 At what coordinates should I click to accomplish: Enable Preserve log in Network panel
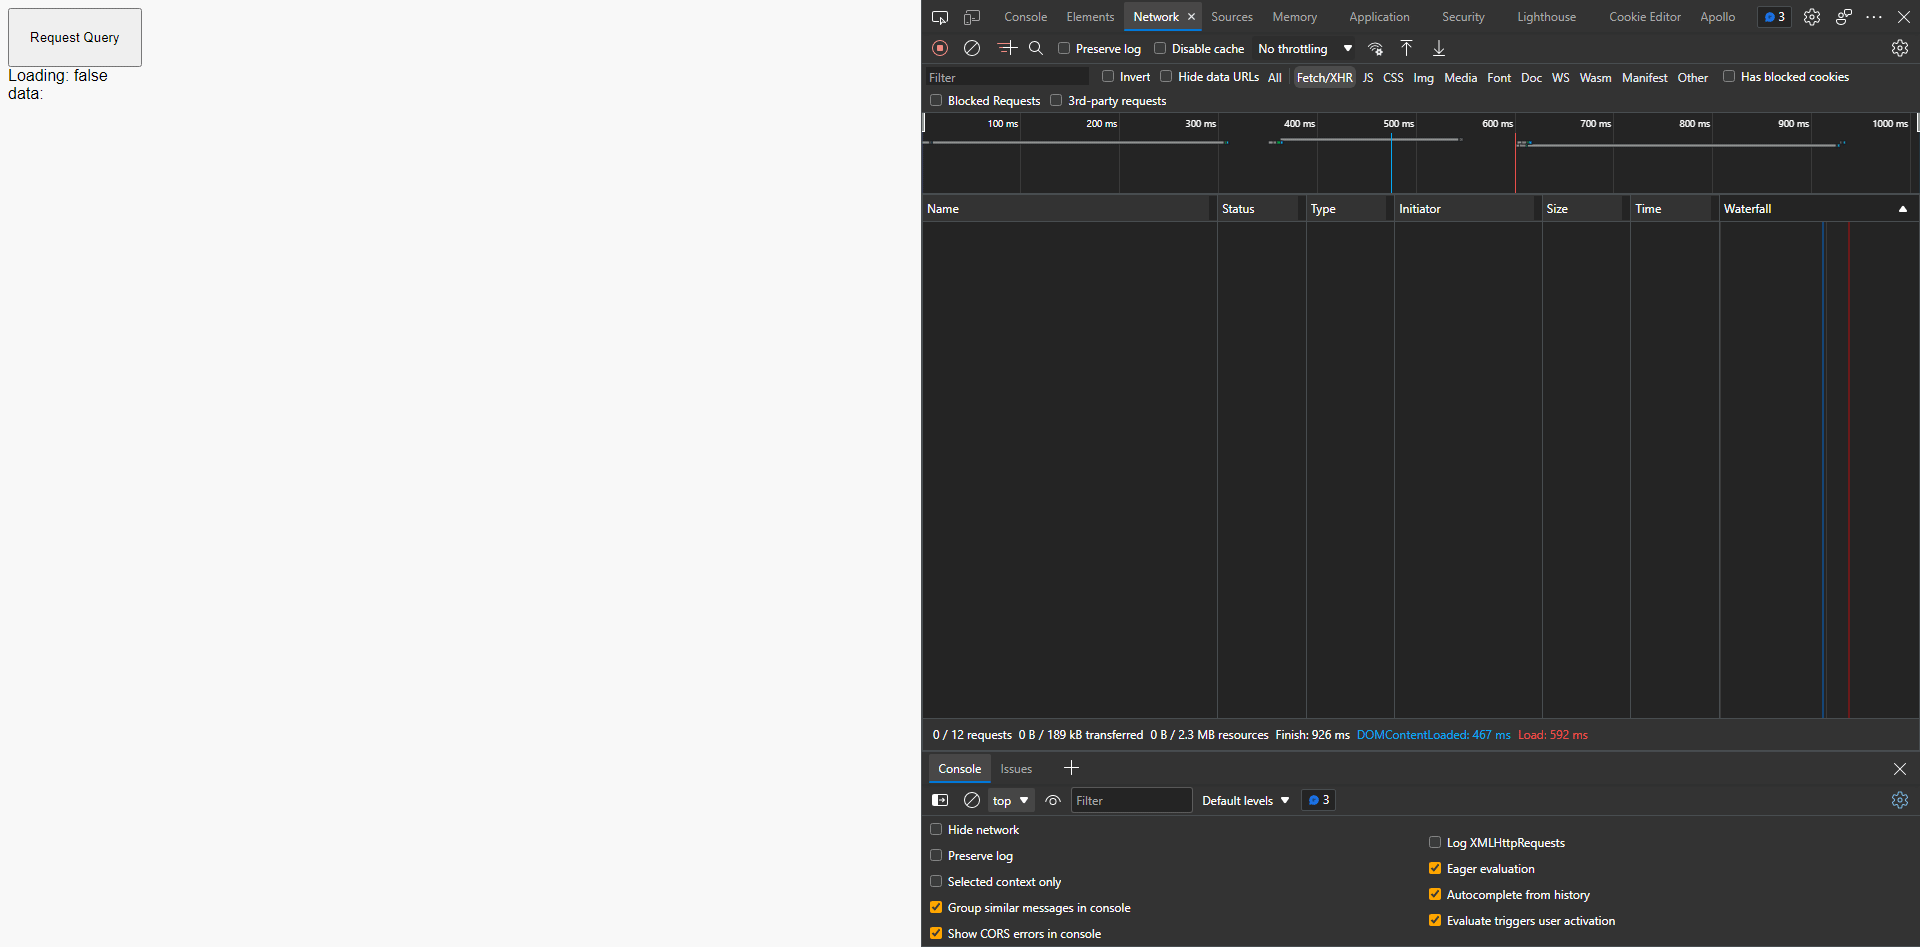[x=1063, y=48]
